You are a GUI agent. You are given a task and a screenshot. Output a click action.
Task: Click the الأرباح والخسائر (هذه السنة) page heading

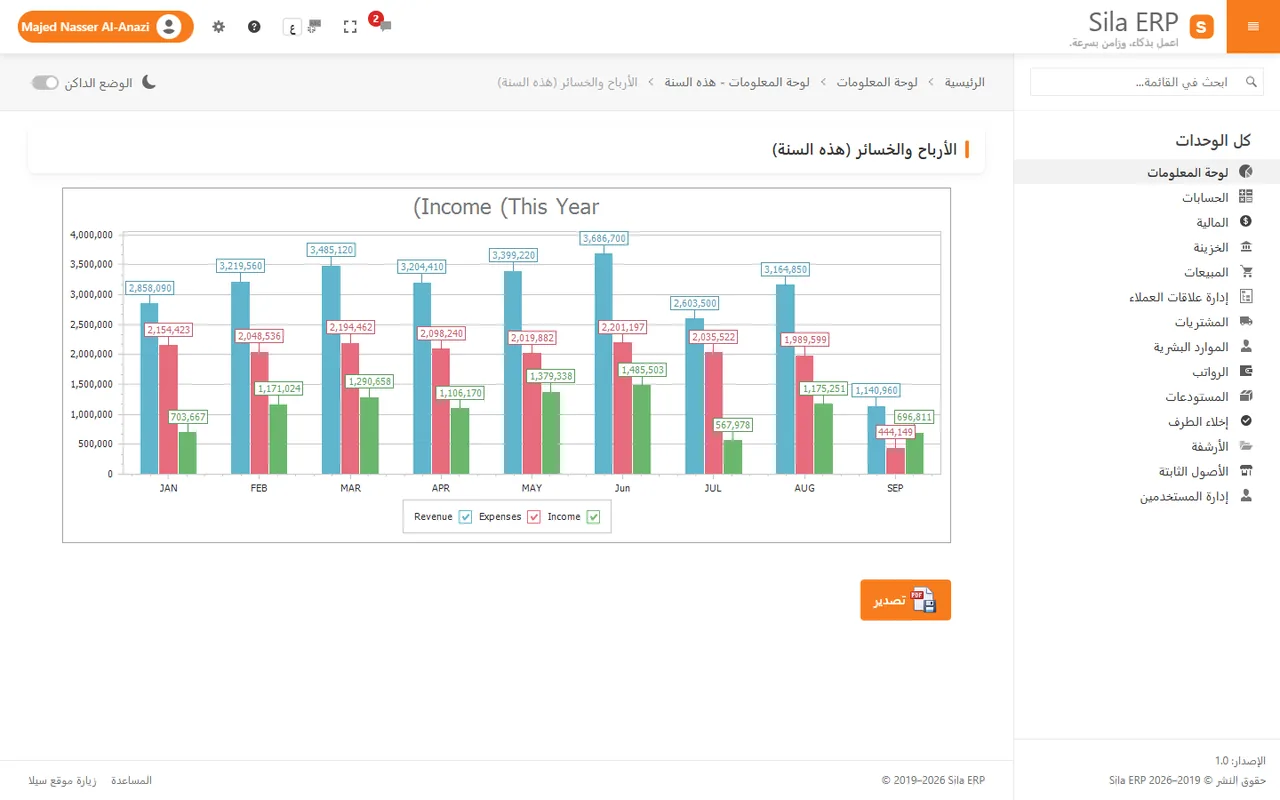point(865,150)
